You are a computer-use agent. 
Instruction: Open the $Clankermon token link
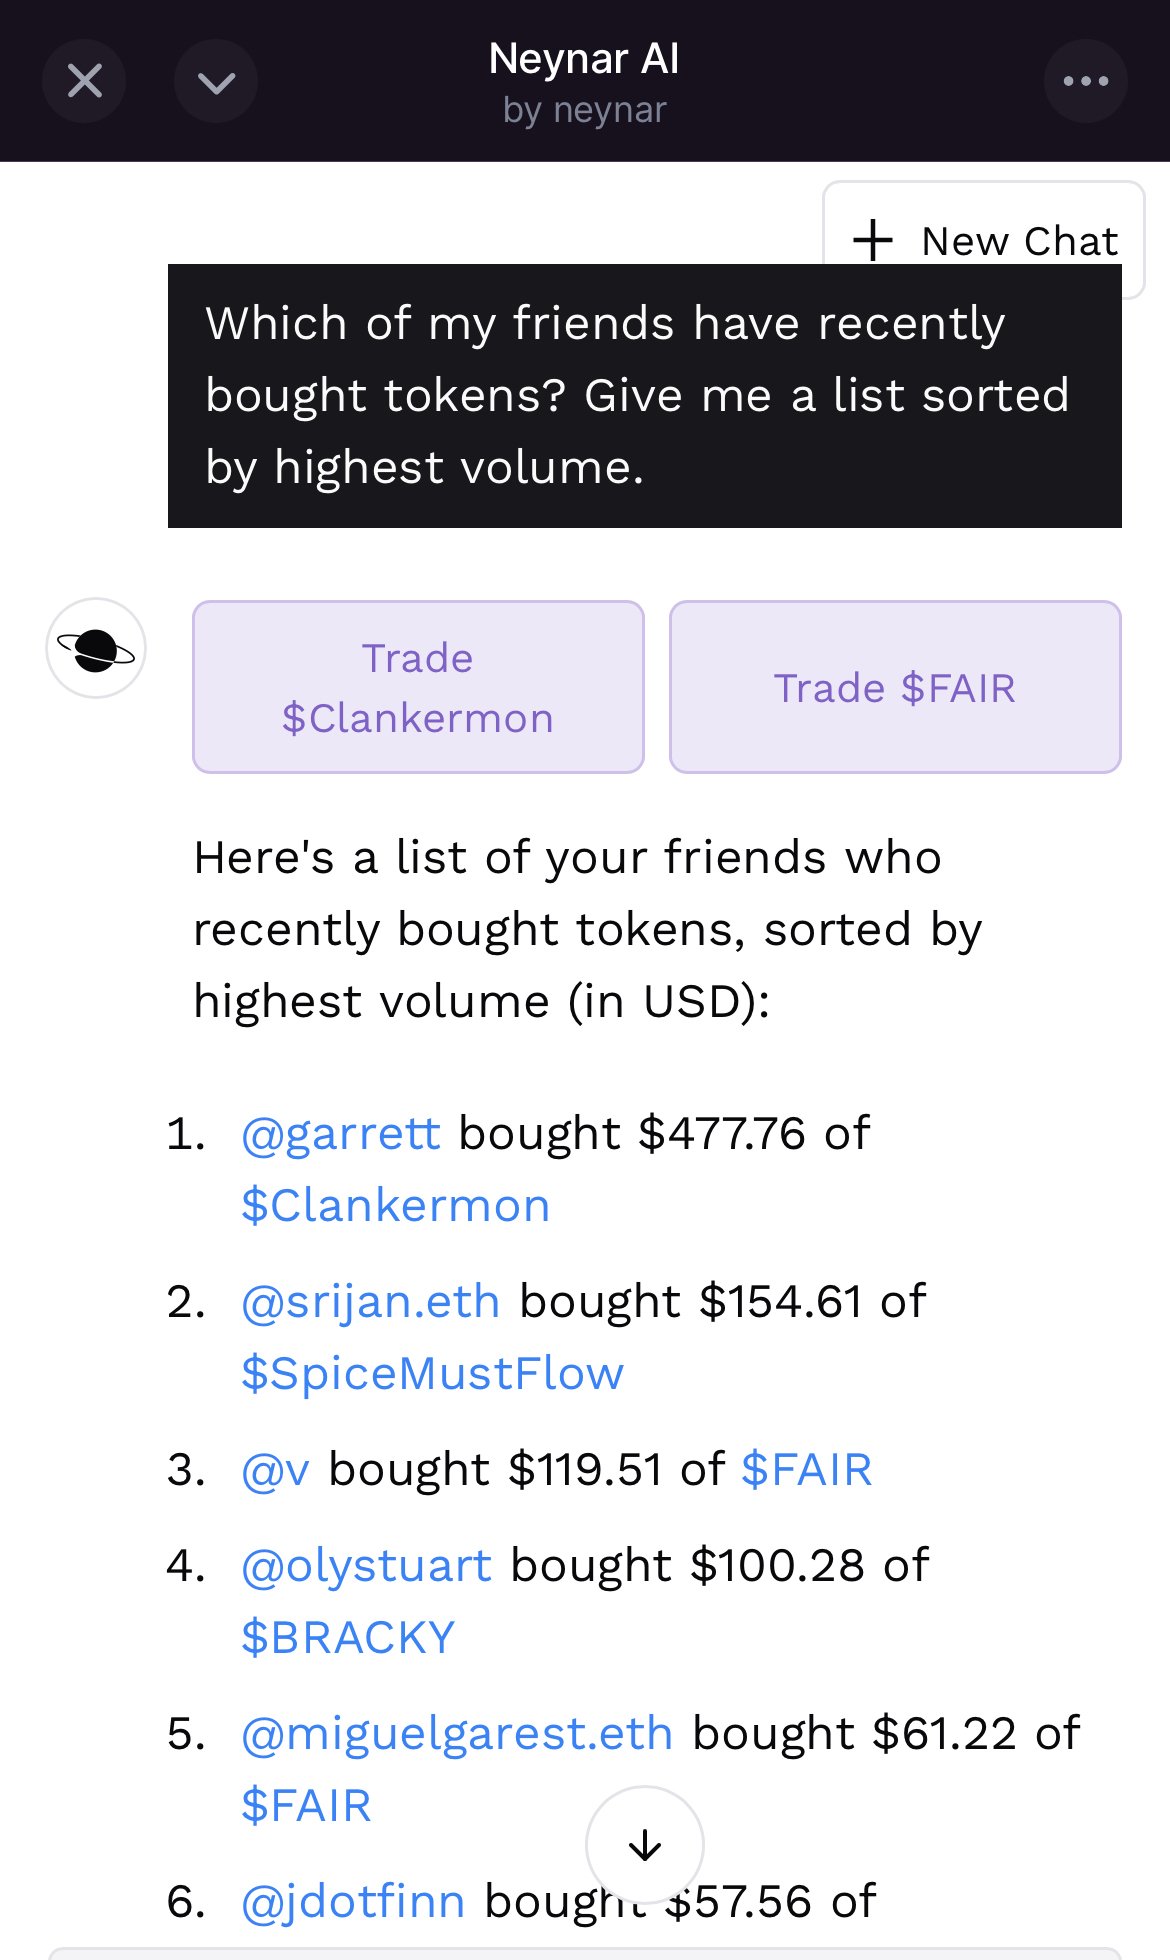396,1206
